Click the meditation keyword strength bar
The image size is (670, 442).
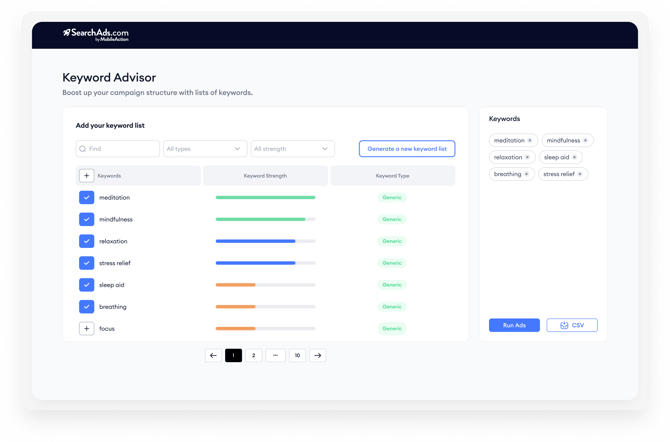[265, 198]
